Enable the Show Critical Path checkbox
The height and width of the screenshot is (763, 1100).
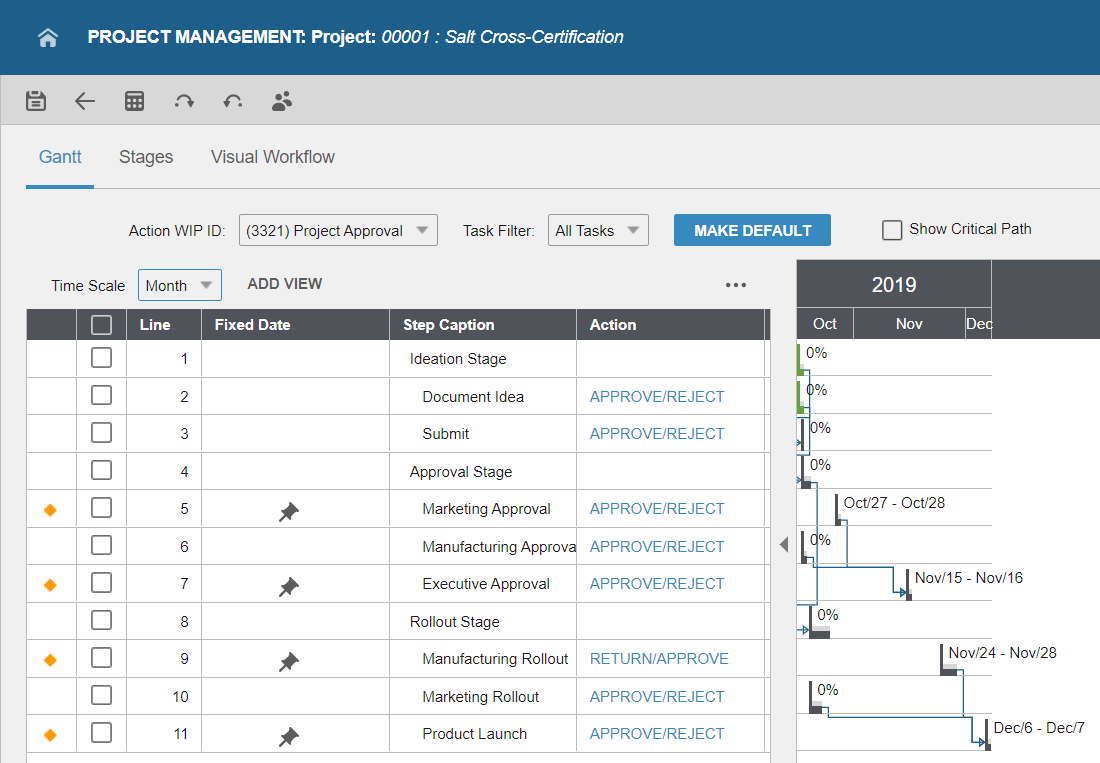892,230
